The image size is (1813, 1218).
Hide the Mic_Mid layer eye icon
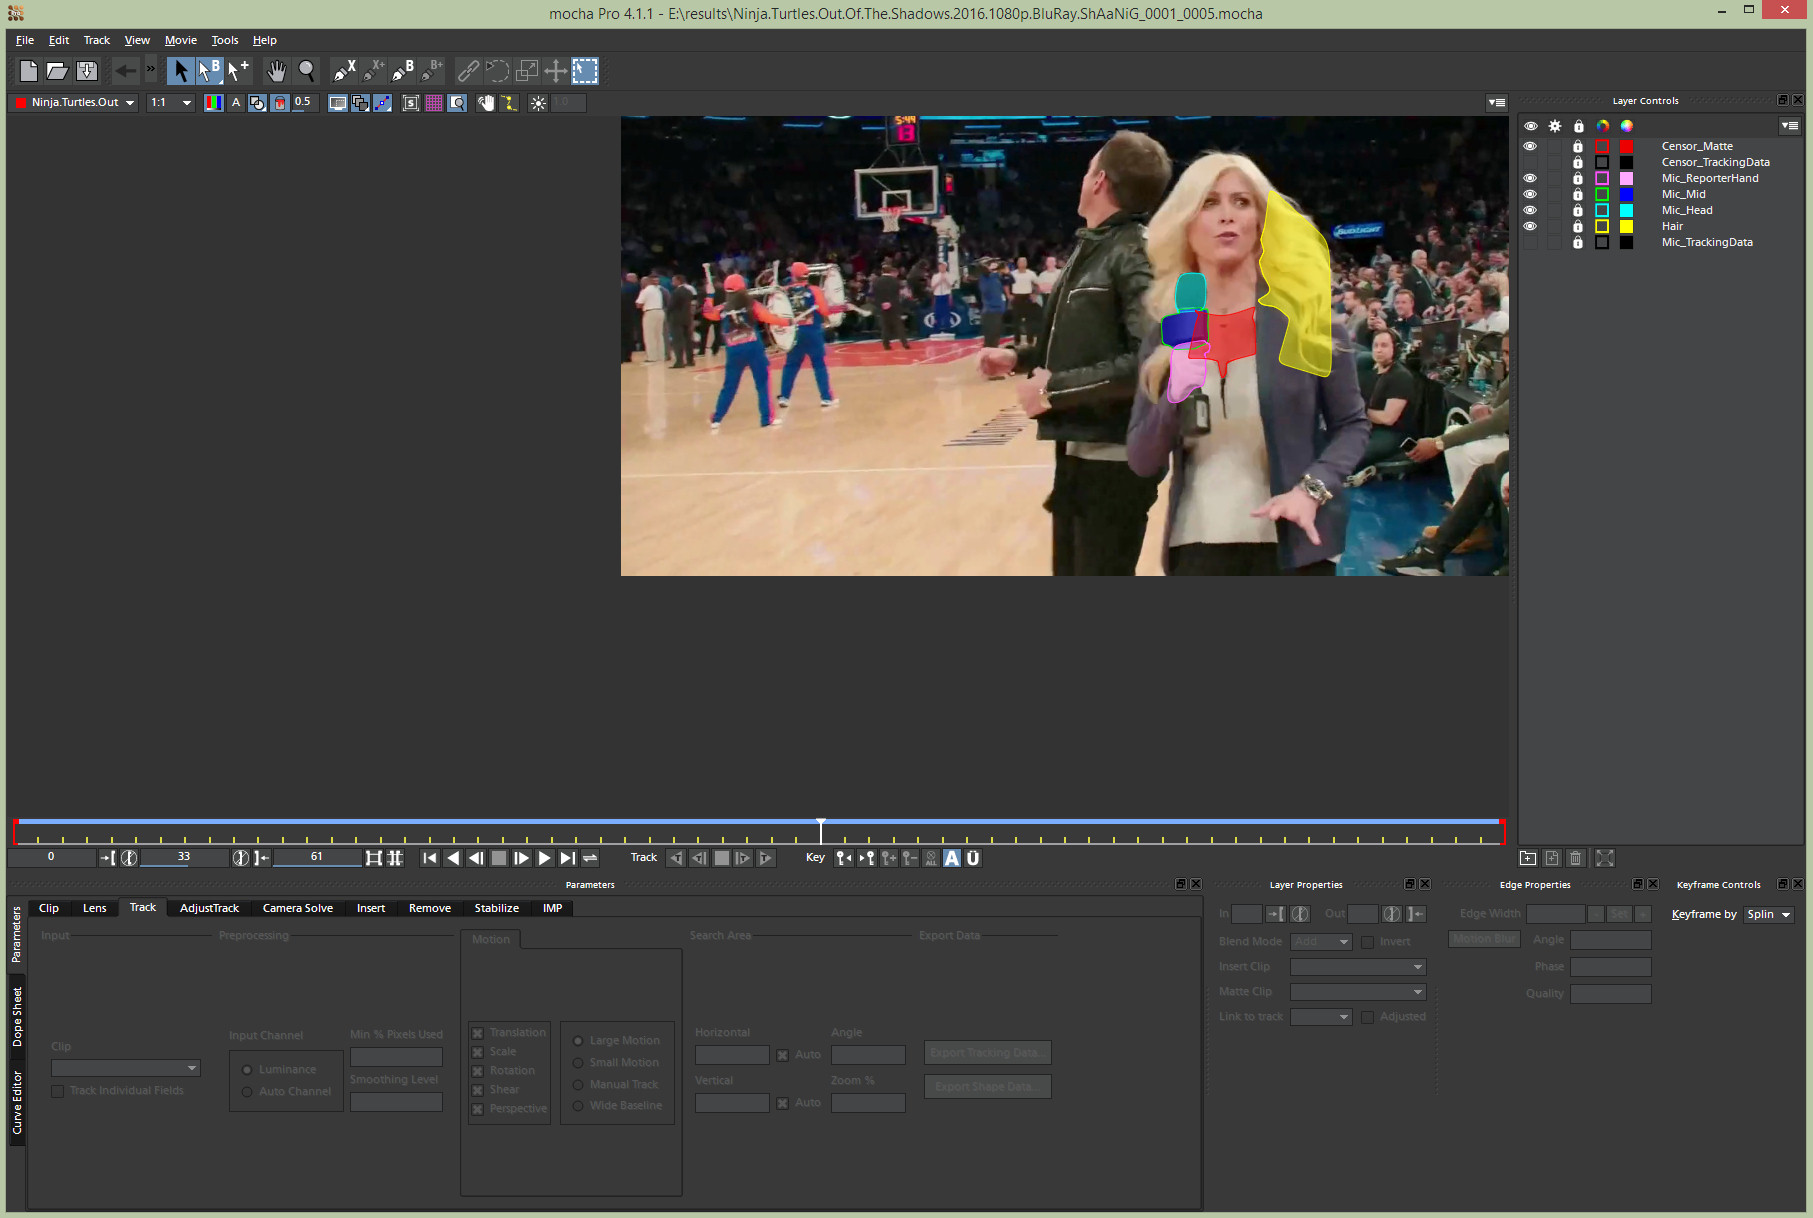(x=1530, y=194)
